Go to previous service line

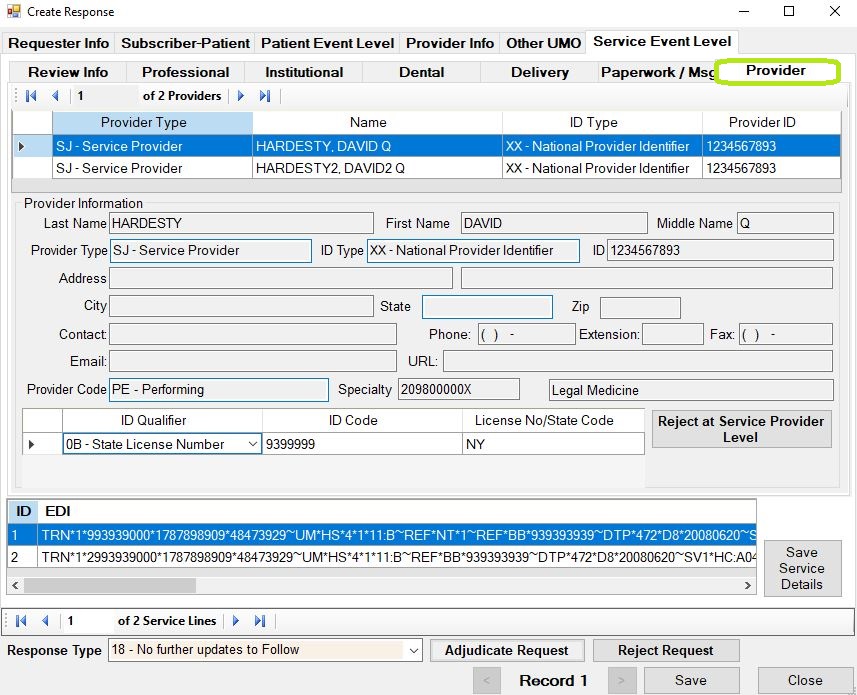tap(45, 621)
